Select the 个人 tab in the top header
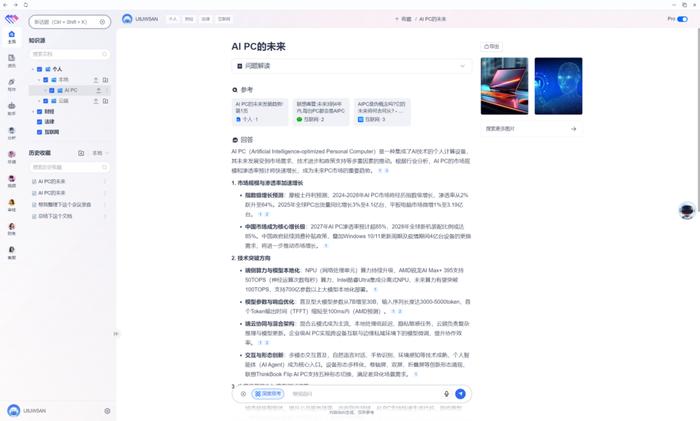 tap(173, 19)
